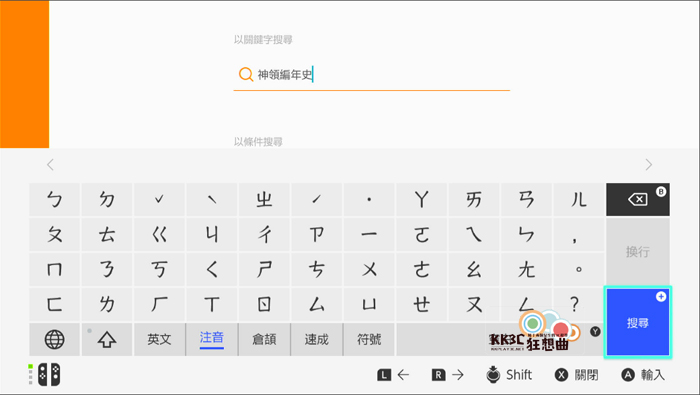700x395 pixels.
Task: Tap the ㄌ key
Action: pos(107,304)
